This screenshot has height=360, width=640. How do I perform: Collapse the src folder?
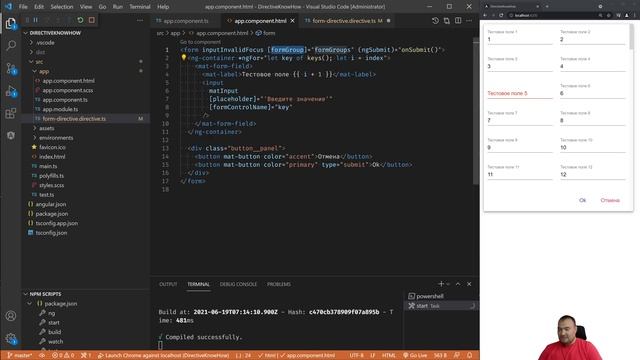coord(39,62)
